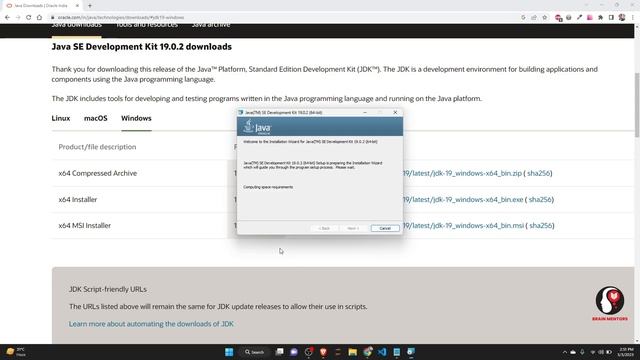Viewport: 640px width, 360px height.
Task: Switch to the Linux tab
Action: pyautogui.click(x=61, y=118)
